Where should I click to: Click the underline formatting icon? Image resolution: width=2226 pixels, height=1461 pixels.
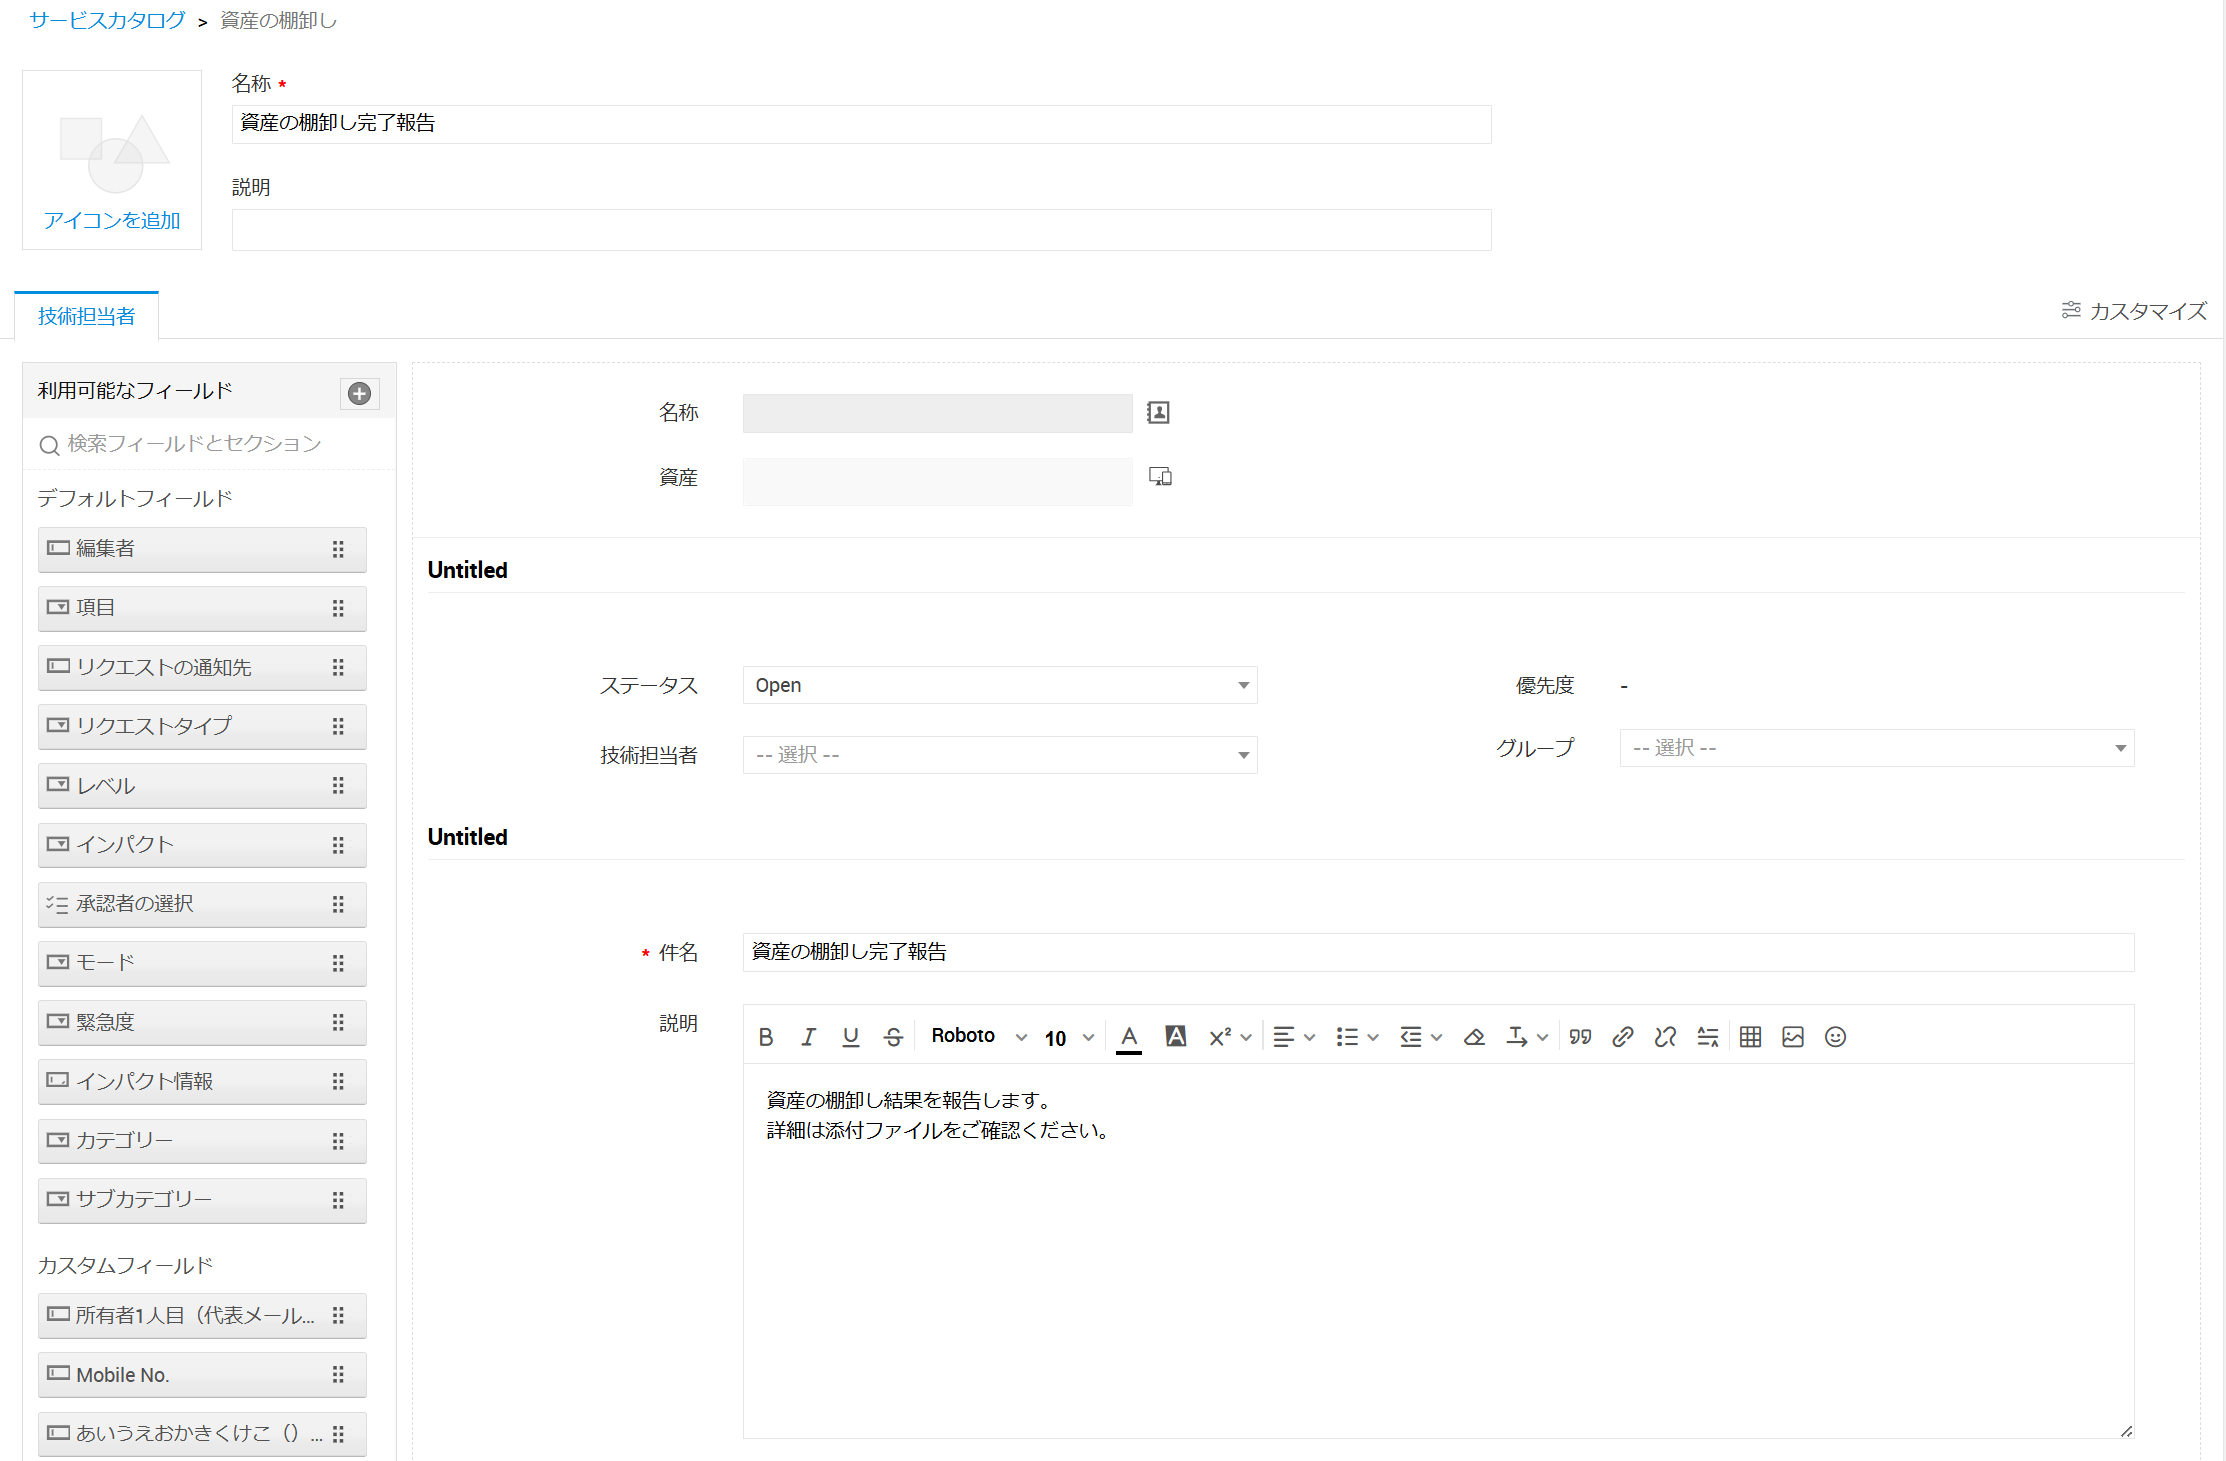point(851,1037)
